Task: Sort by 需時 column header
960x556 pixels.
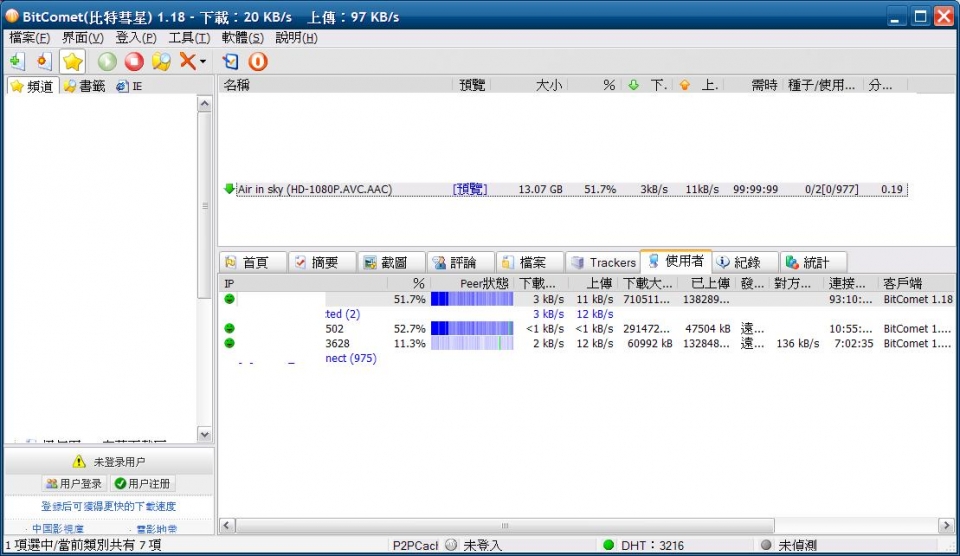Action: pyautogui.click(x=754, y=85)
